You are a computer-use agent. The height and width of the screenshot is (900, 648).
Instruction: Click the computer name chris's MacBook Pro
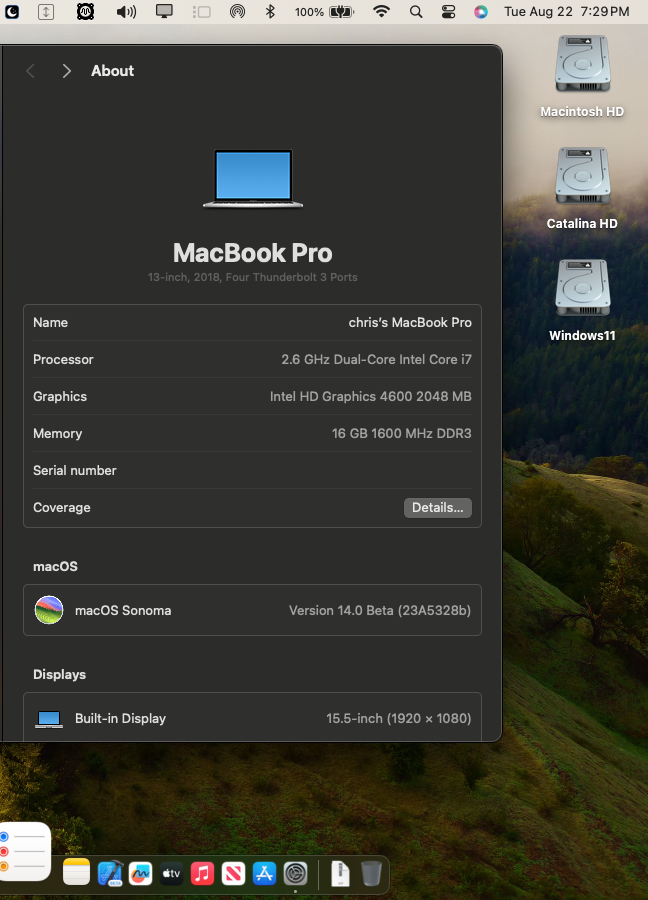410,323
